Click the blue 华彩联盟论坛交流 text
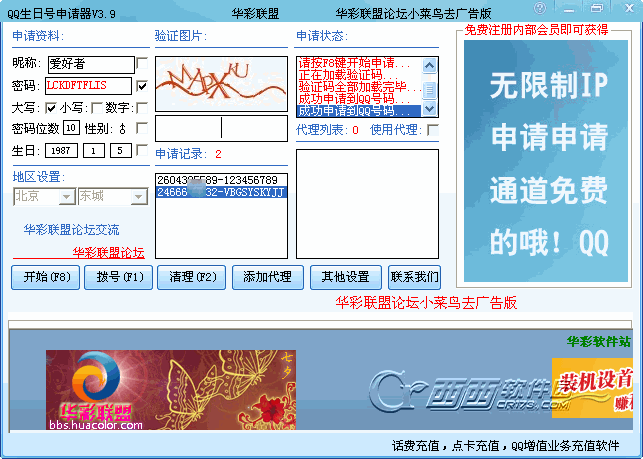This screenshot has width=643, height=459. (71, 230)
